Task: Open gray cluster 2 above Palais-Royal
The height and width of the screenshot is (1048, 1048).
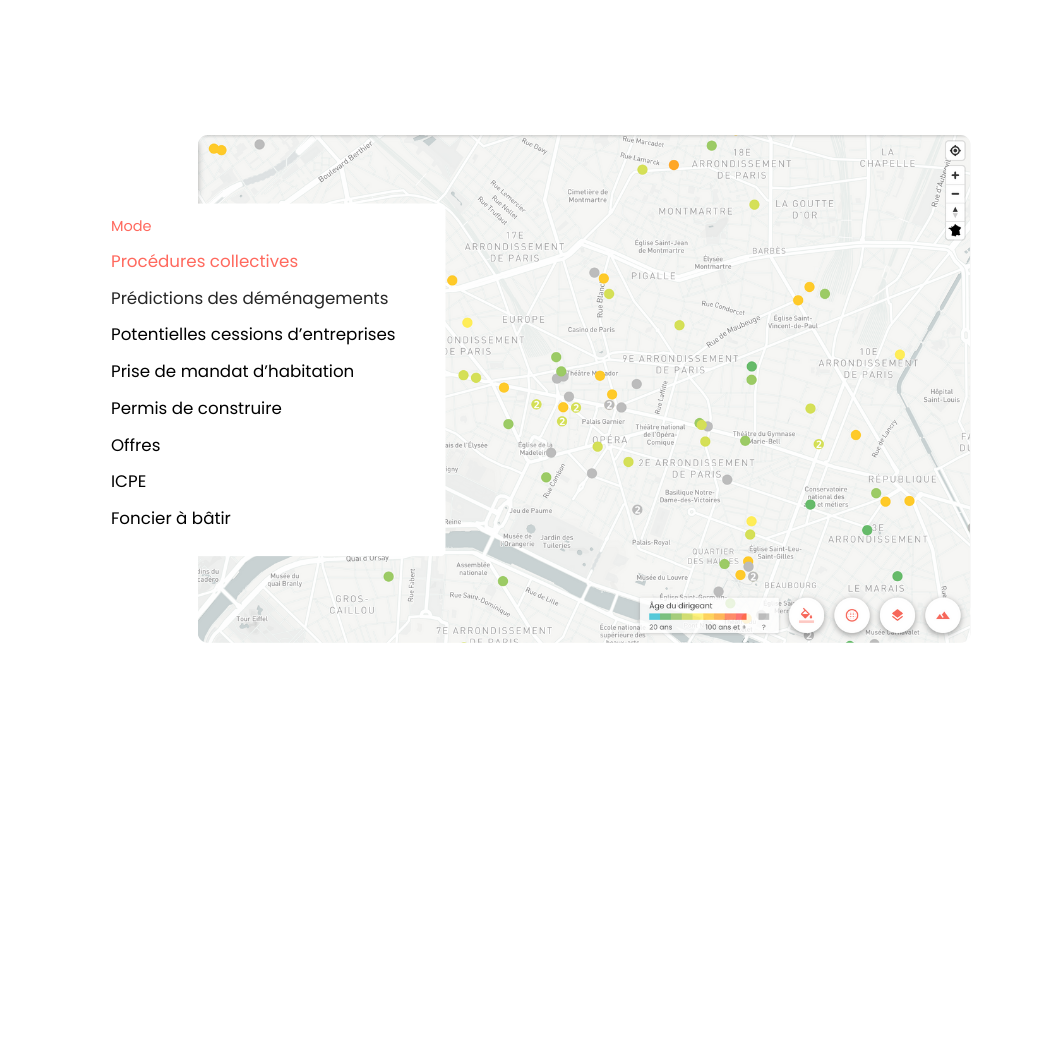Action: pyautogui.click(x=637, y=510)
